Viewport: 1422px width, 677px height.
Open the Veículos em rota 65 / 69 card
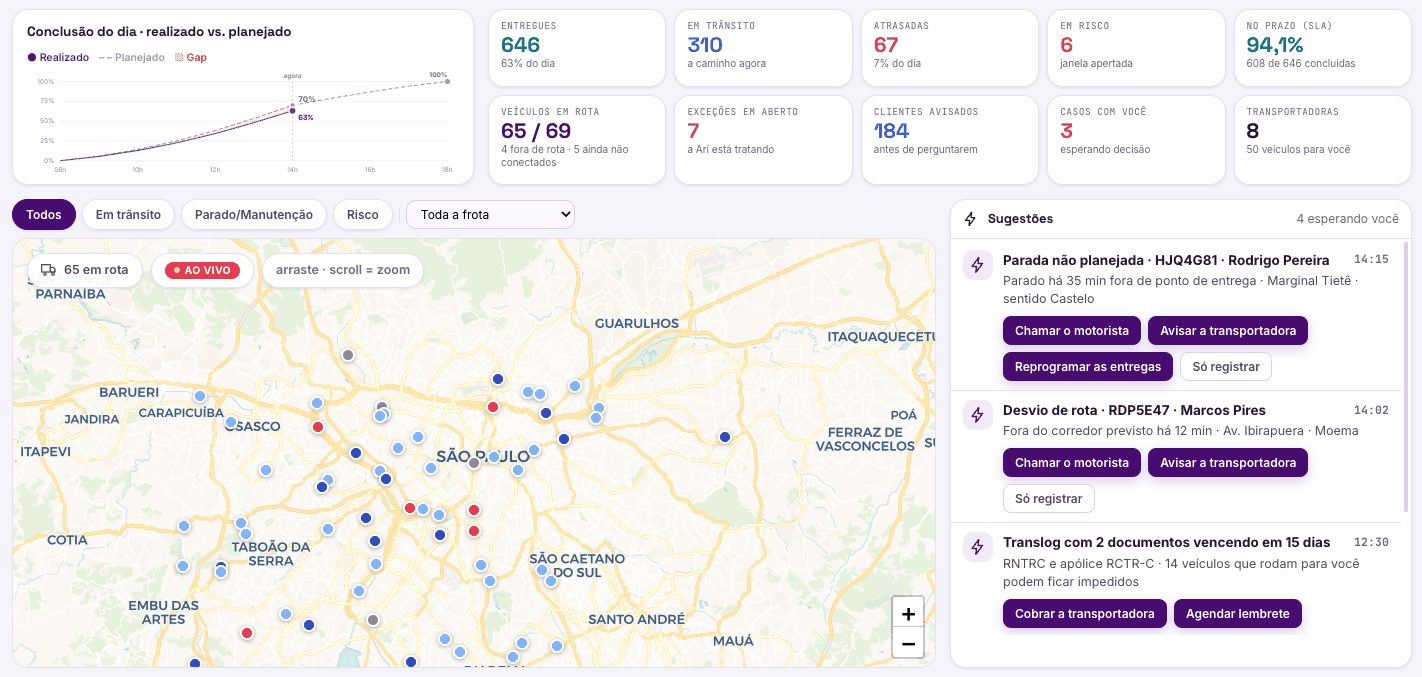577,140
